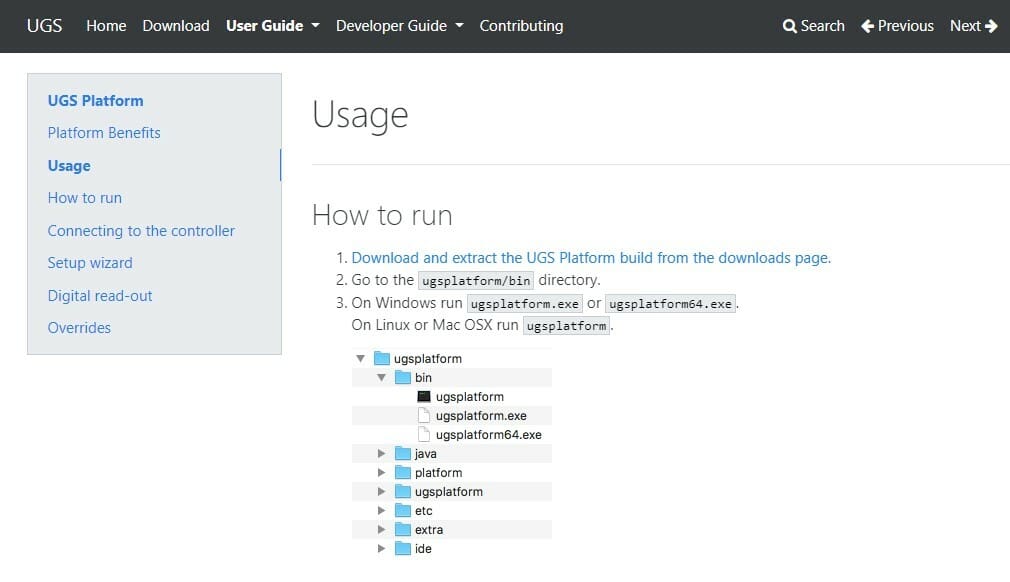Image resolution: width=1010 pixels, height=582 pixels.
Task: Click the Previous arrow icon
Action: pos(868,26)
